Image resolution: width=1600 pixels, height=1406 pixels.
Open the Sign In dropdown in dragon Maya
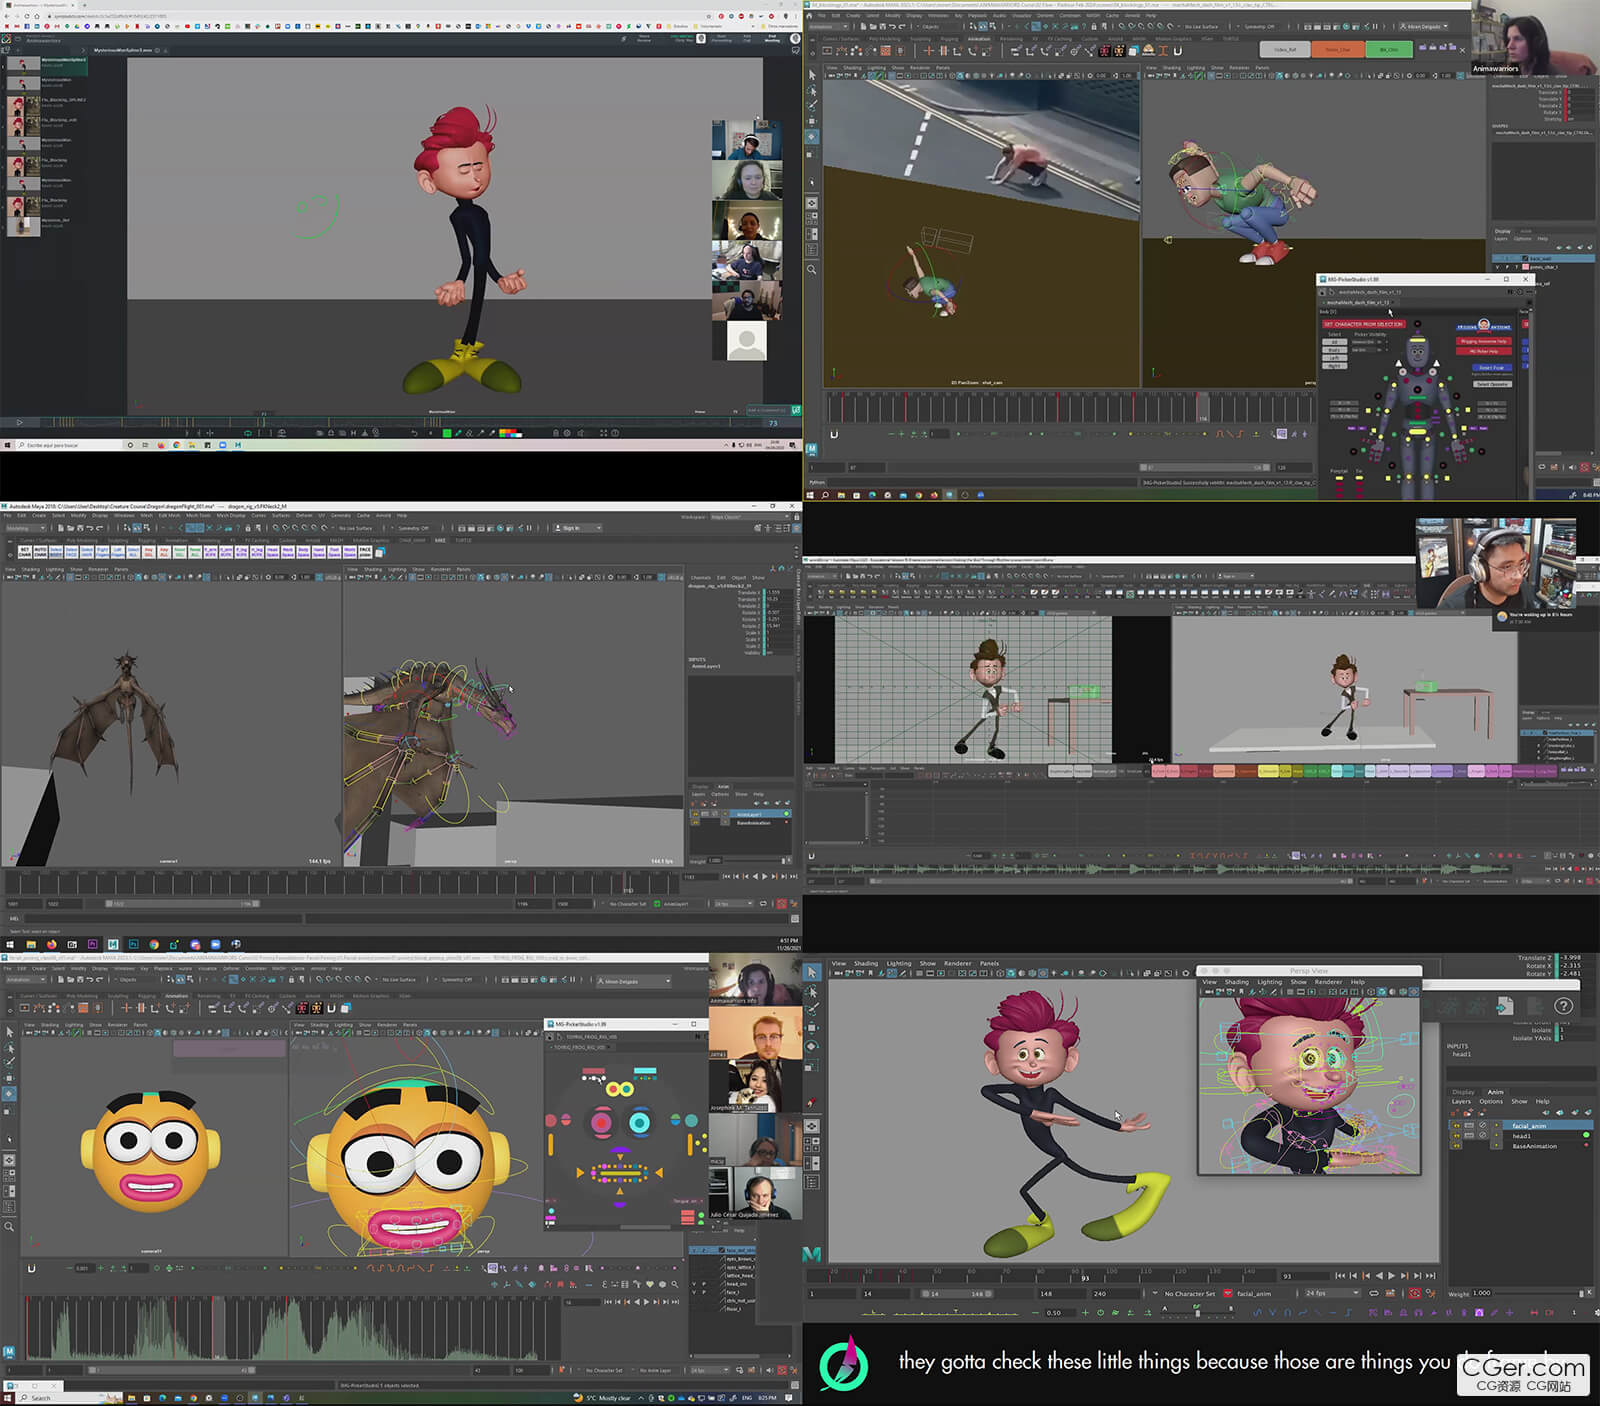(579, 528)
